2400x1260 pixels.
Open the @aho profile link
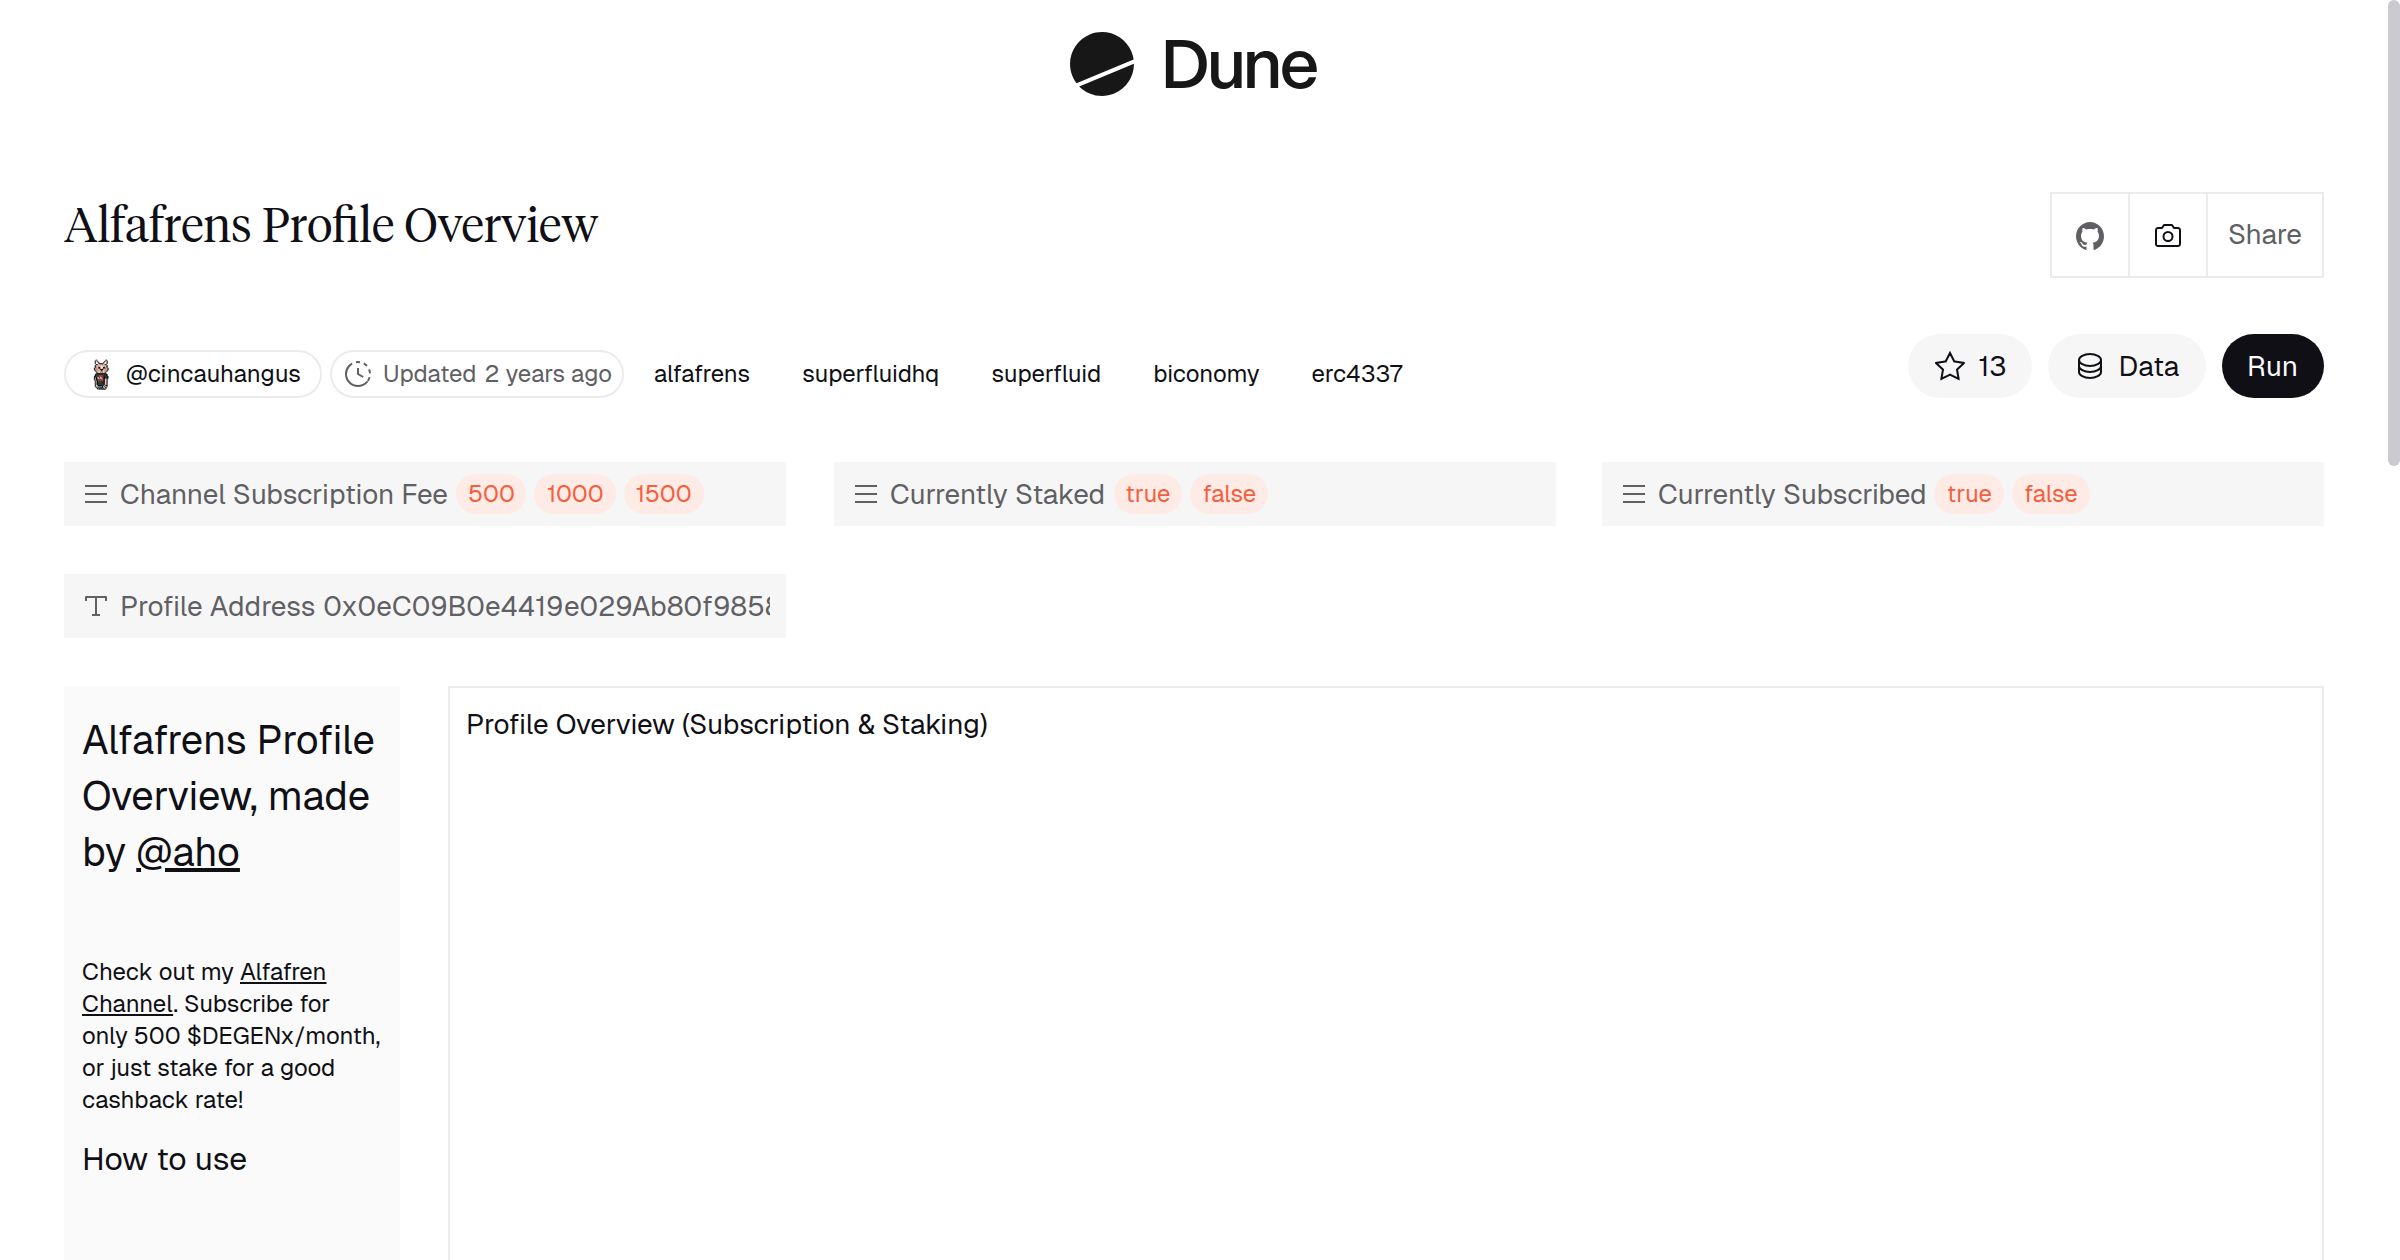(187, 852)
